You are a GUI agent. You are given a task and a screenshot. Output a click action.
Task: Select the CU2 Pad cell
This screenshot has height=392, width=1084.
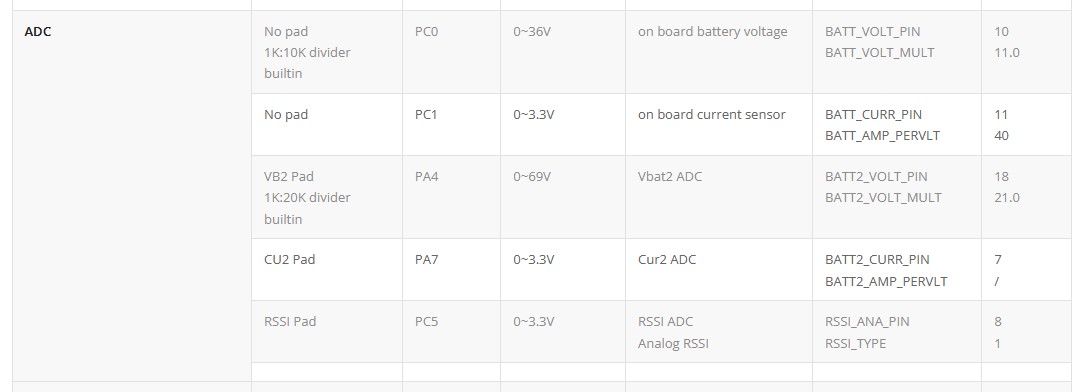point(327,270)
